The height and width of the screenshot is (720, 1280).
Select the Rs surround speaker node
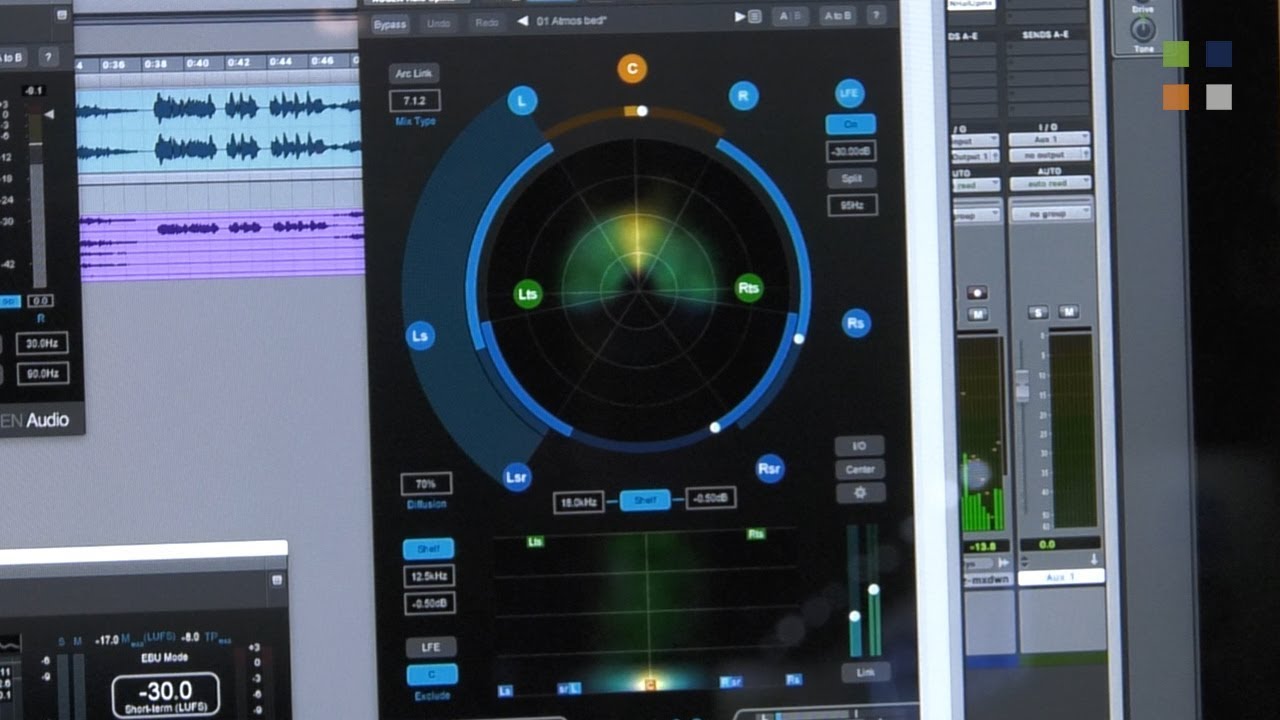click(855, 323)
